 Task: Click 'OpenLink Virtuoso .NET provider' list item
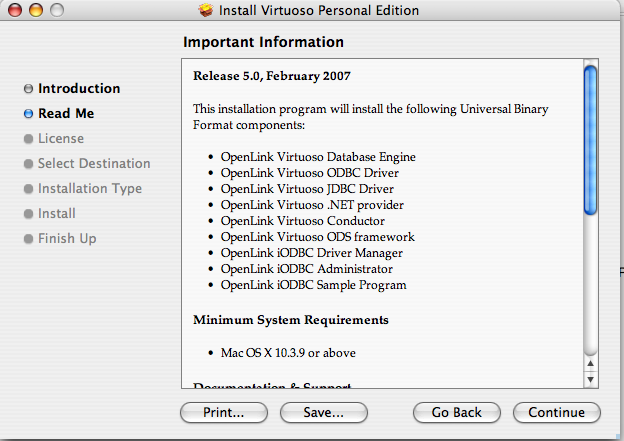(x=312, y=205)
